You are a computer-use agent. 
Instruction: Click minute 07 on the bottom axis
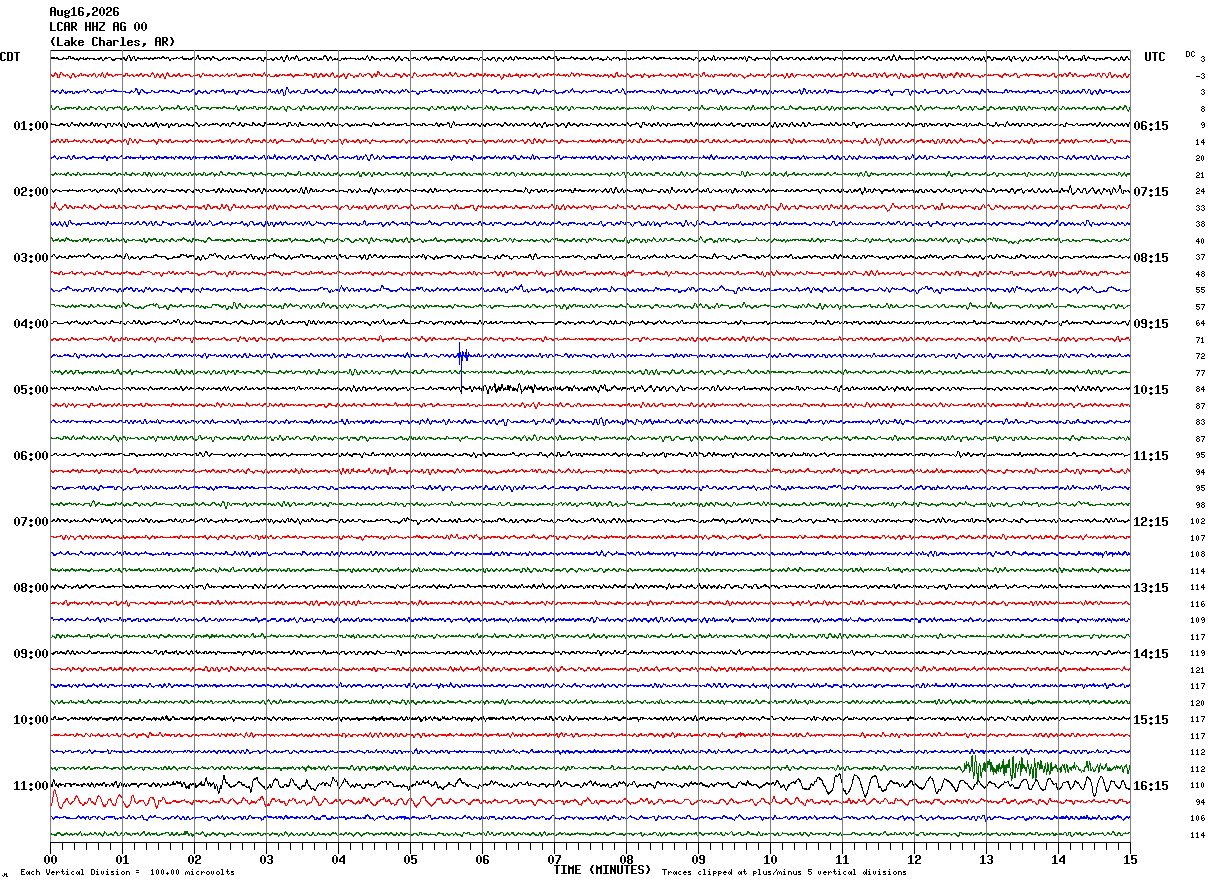[x=554, y=859]
